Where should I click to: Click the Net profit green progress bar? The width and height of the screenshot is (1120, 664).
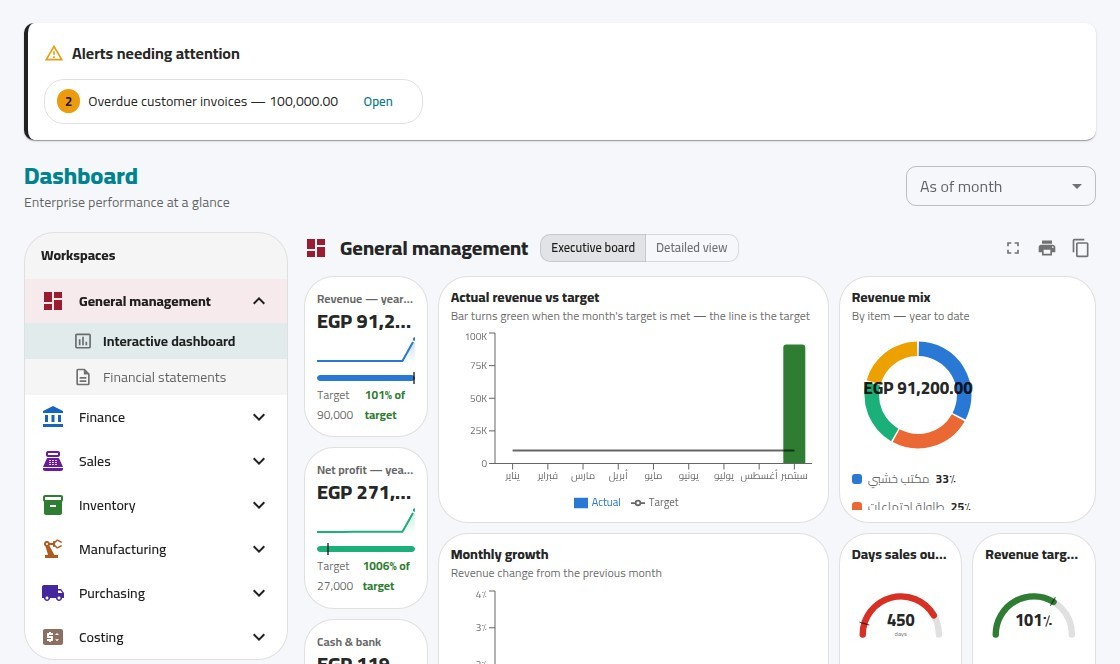tap(366, 549)
